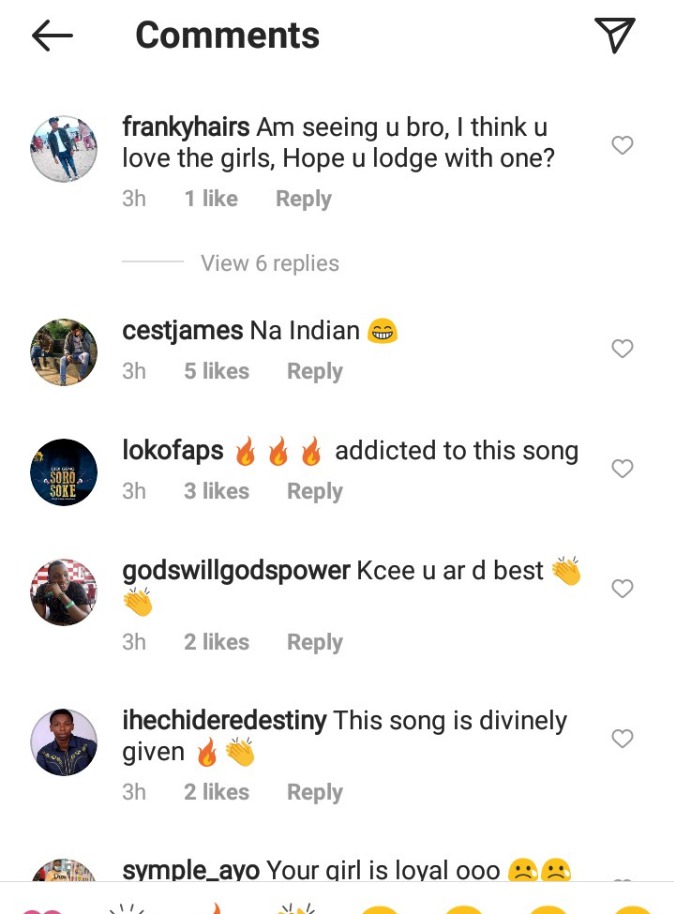
Task: Open cestjames's profile avatar
Action: 64,352
